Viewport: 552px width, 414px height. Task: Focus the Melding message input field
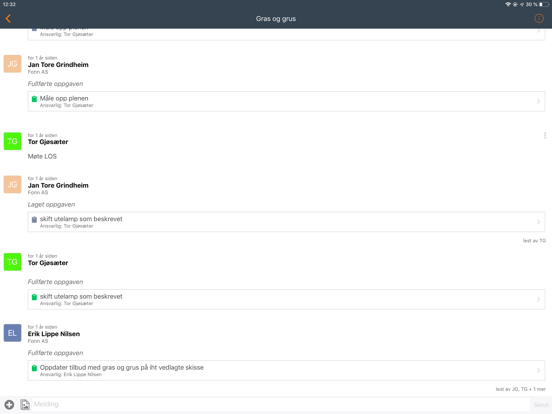[x=281, y=404]
